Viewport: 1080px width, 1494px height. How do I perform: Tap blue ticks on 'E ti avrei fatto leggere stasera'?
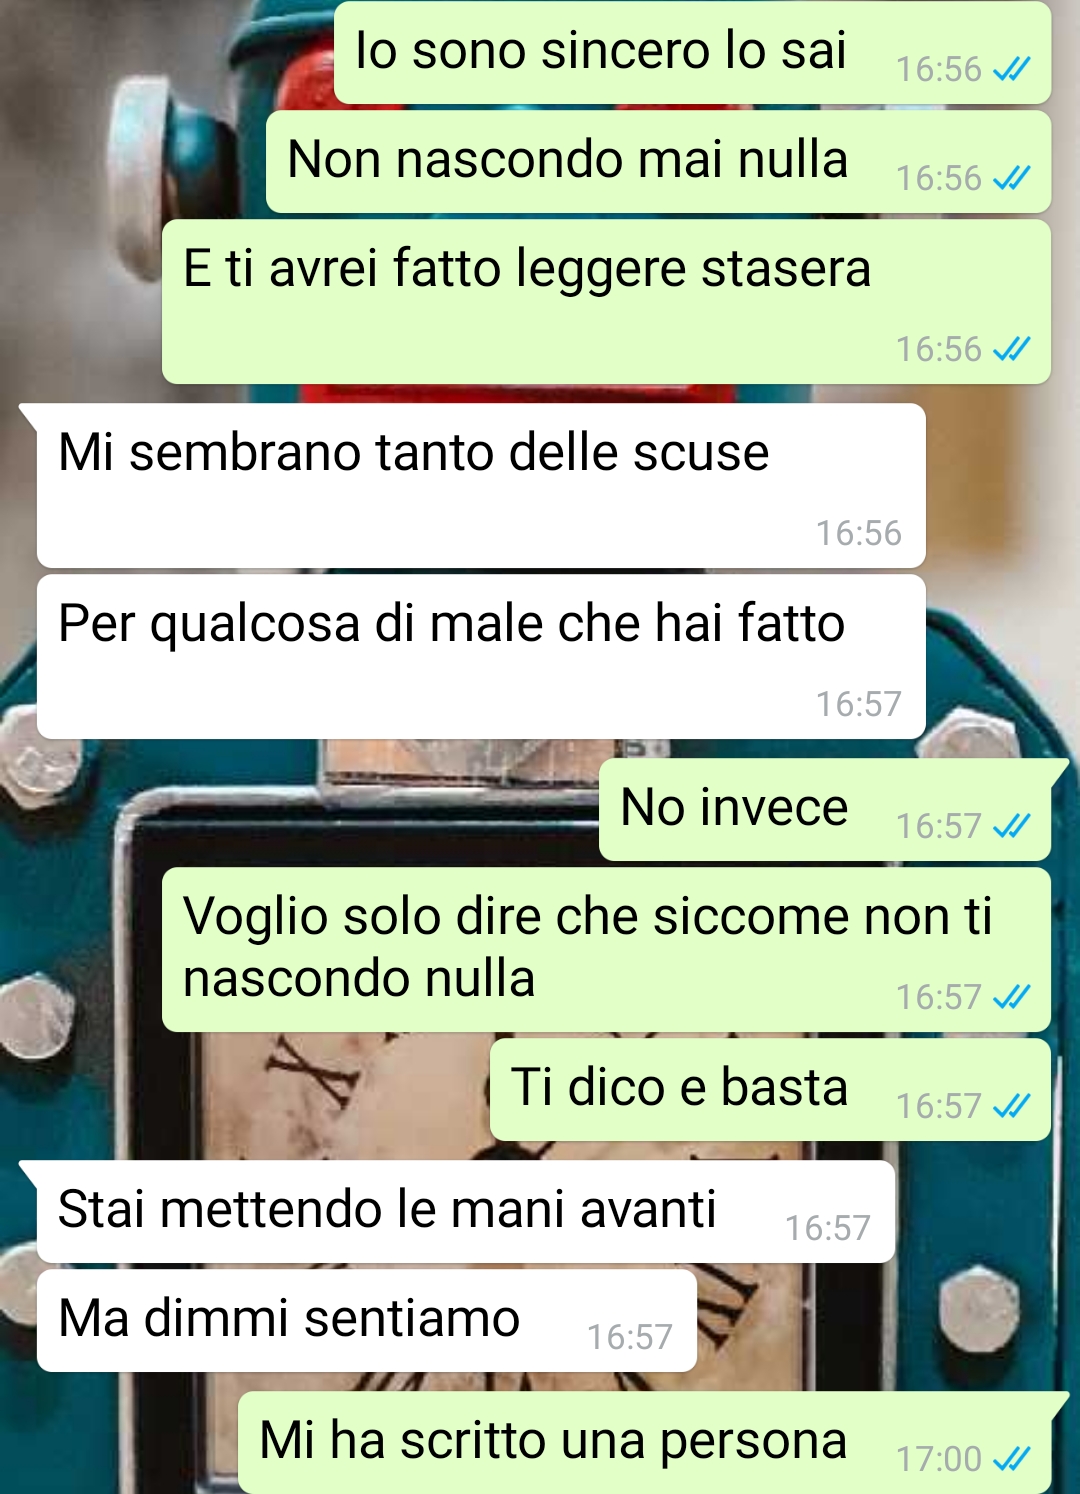[1011, 349]
